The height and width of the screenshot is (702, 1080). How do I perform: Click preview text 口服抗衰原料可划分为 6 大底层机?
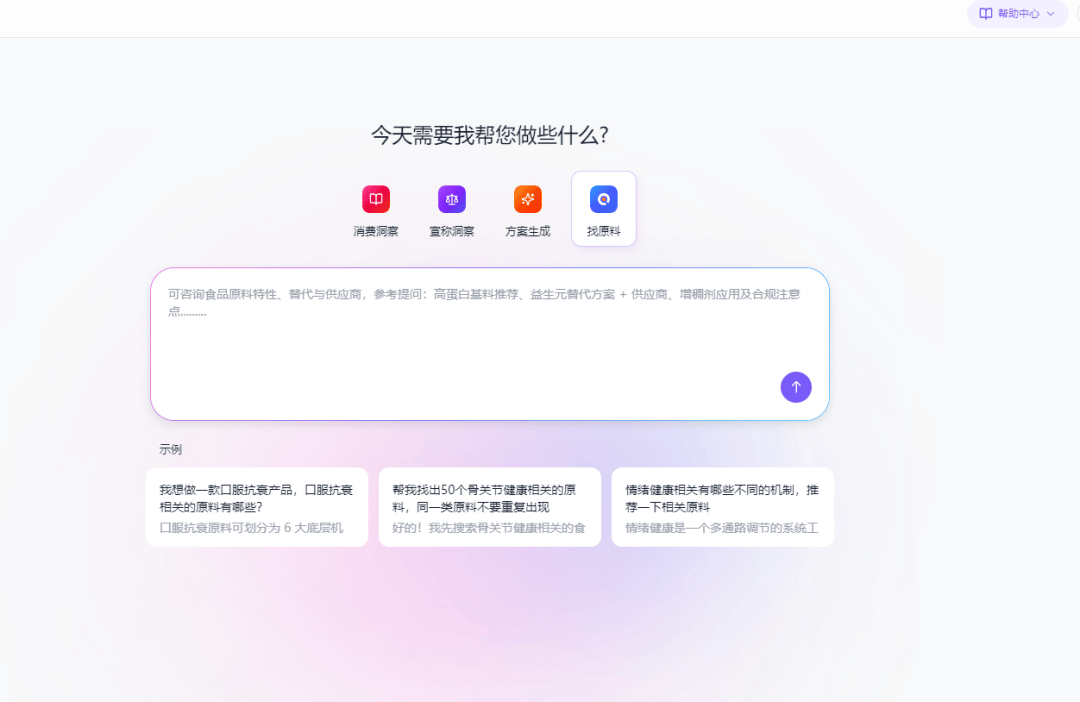pyautogui.click(x=251, y=528)
